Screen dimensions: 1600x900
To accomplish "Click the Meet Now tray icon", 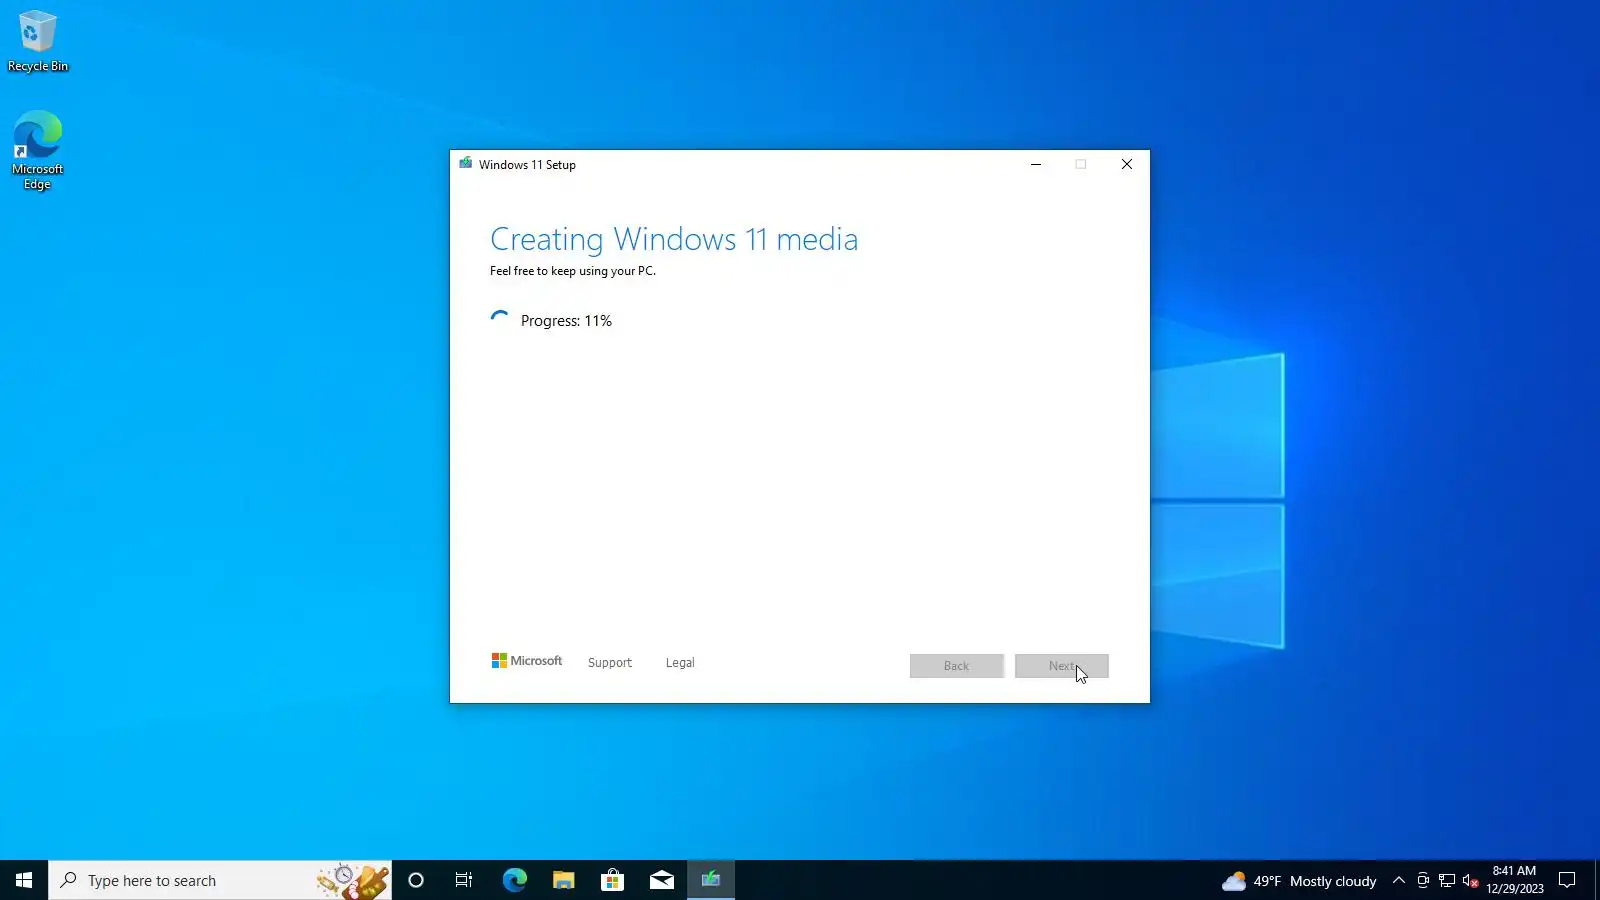I will pyautogui.click(x=1423, y=881).
